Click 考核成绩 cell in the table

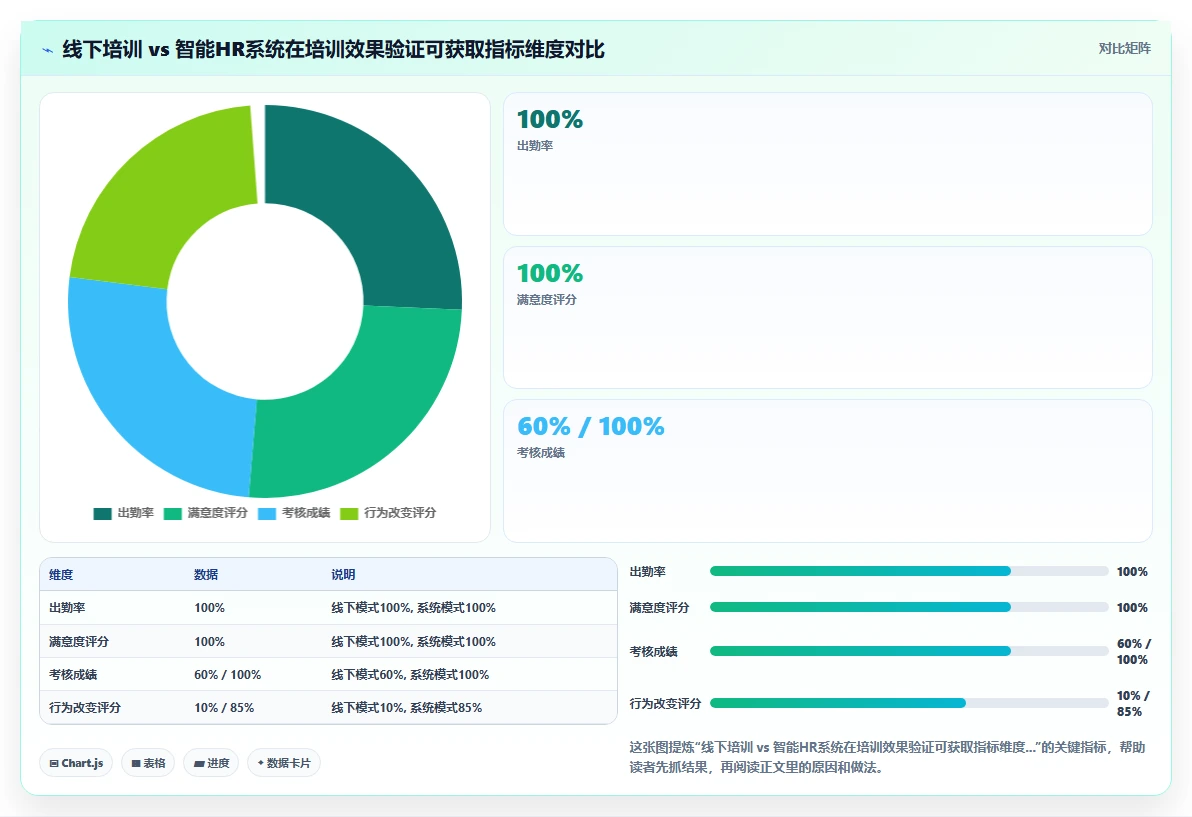[x=73, y=675]
